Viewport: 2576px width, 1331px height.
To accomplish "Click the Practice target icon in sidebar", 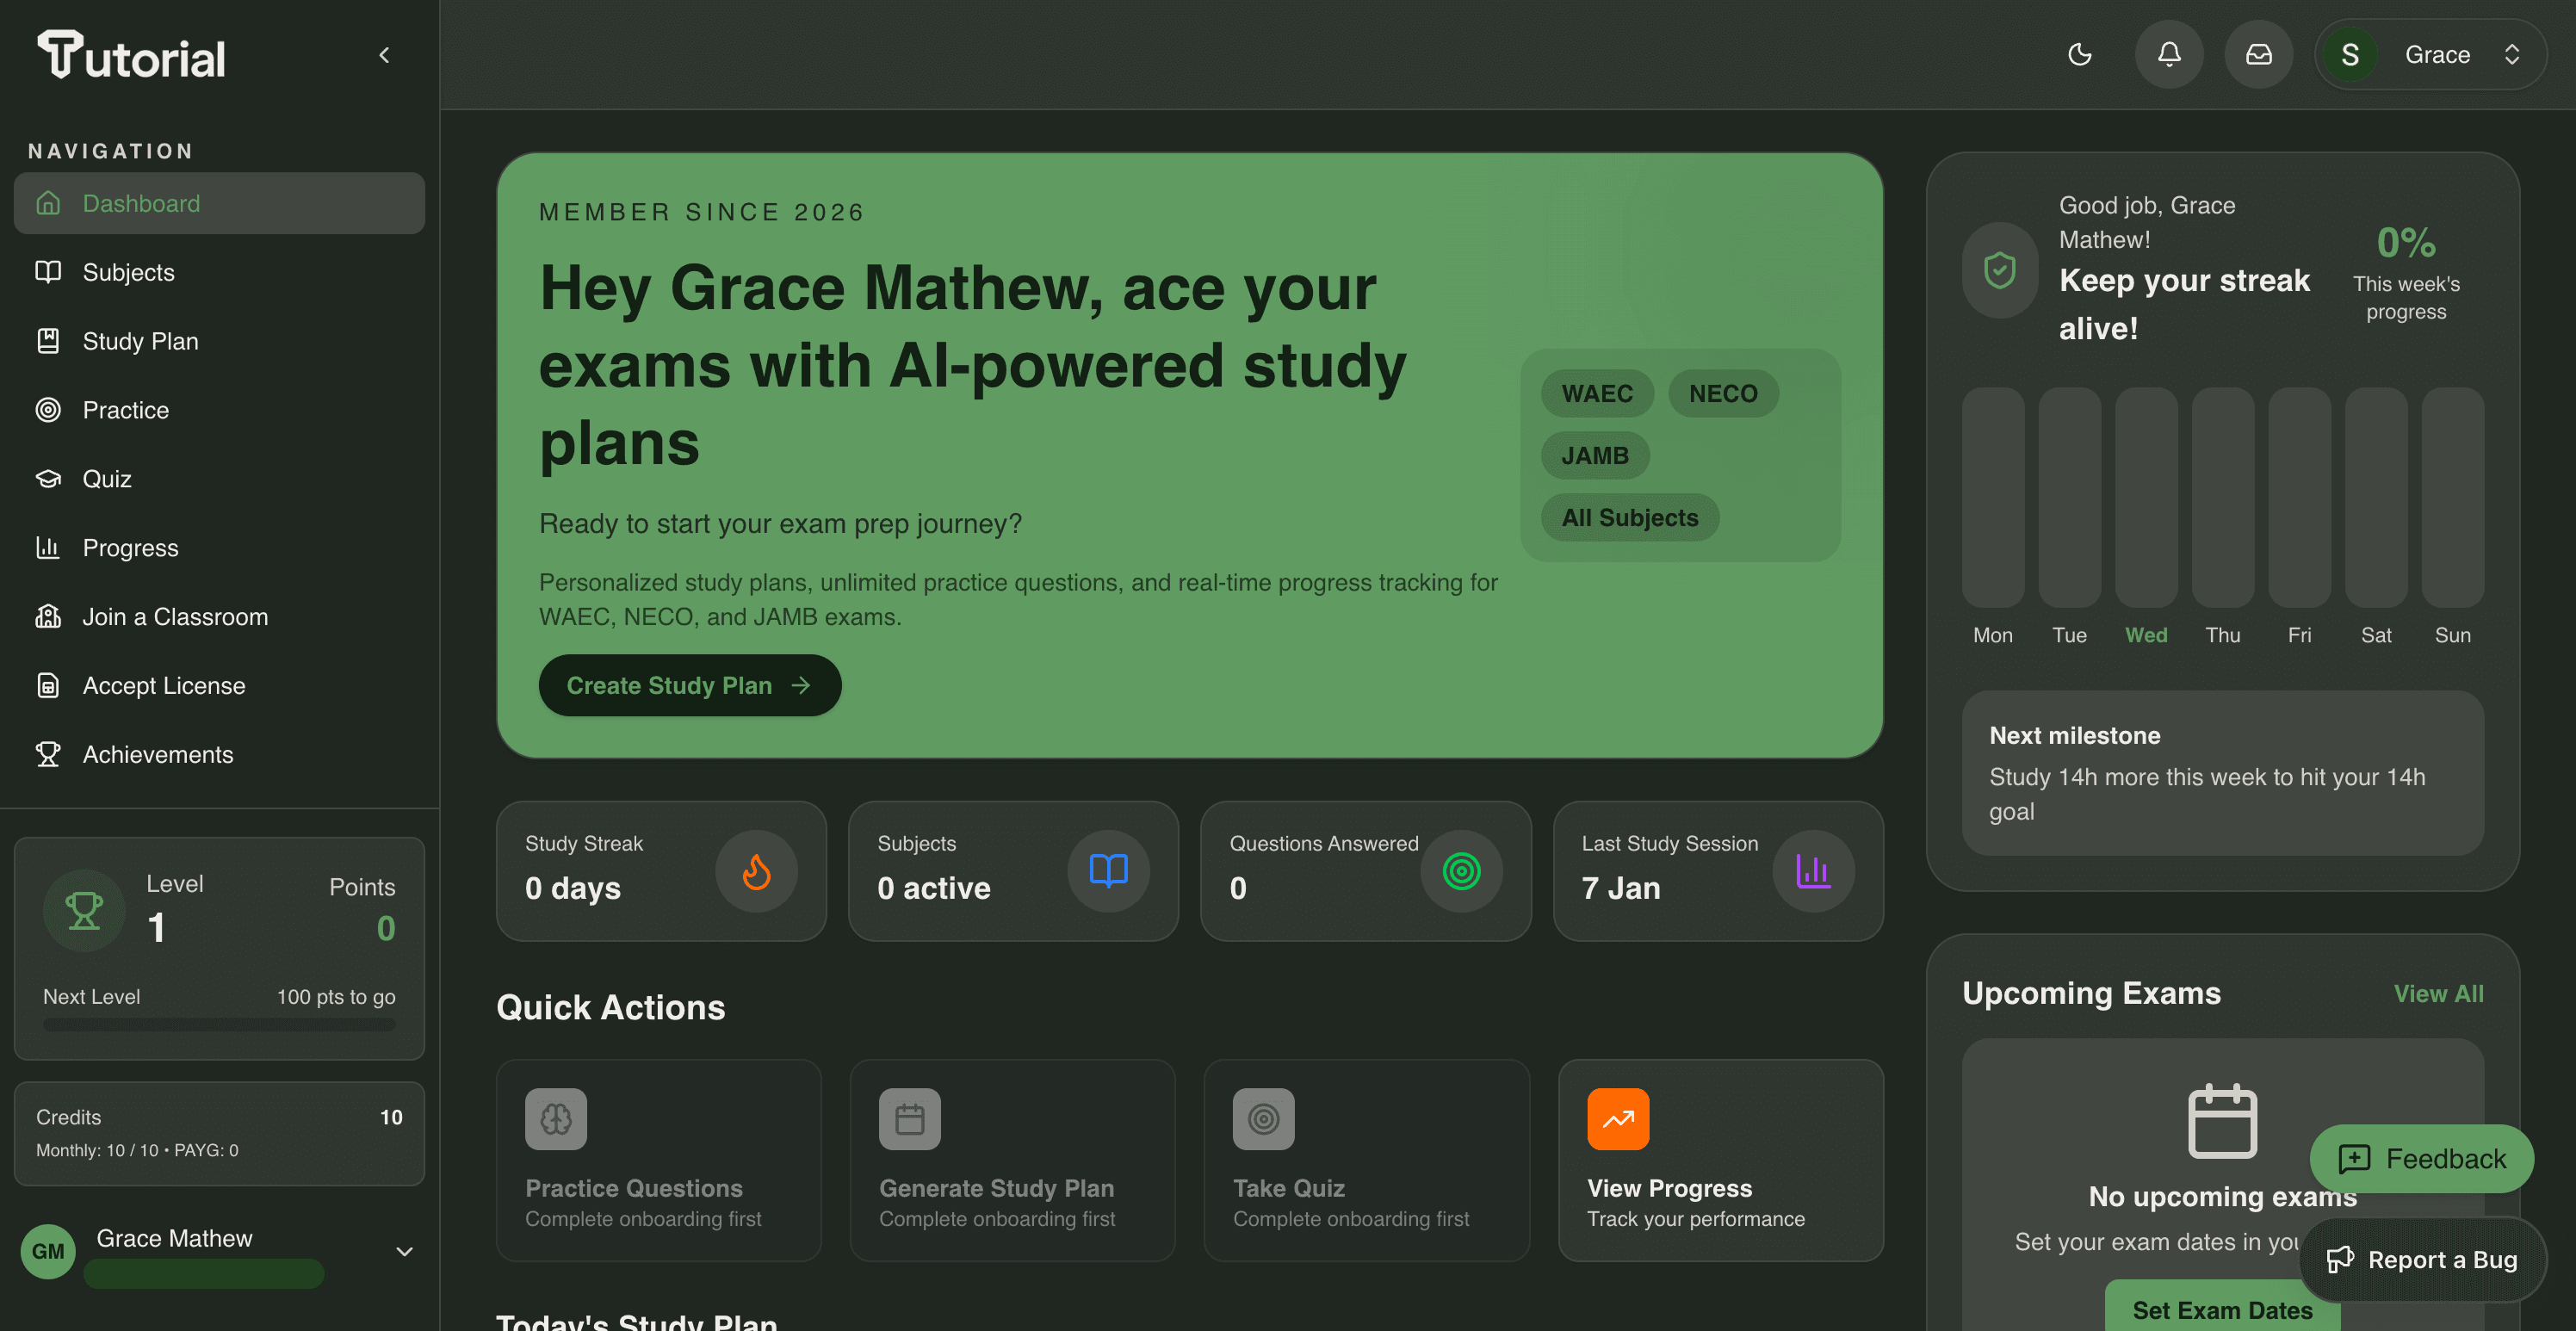I will (48, 410).
